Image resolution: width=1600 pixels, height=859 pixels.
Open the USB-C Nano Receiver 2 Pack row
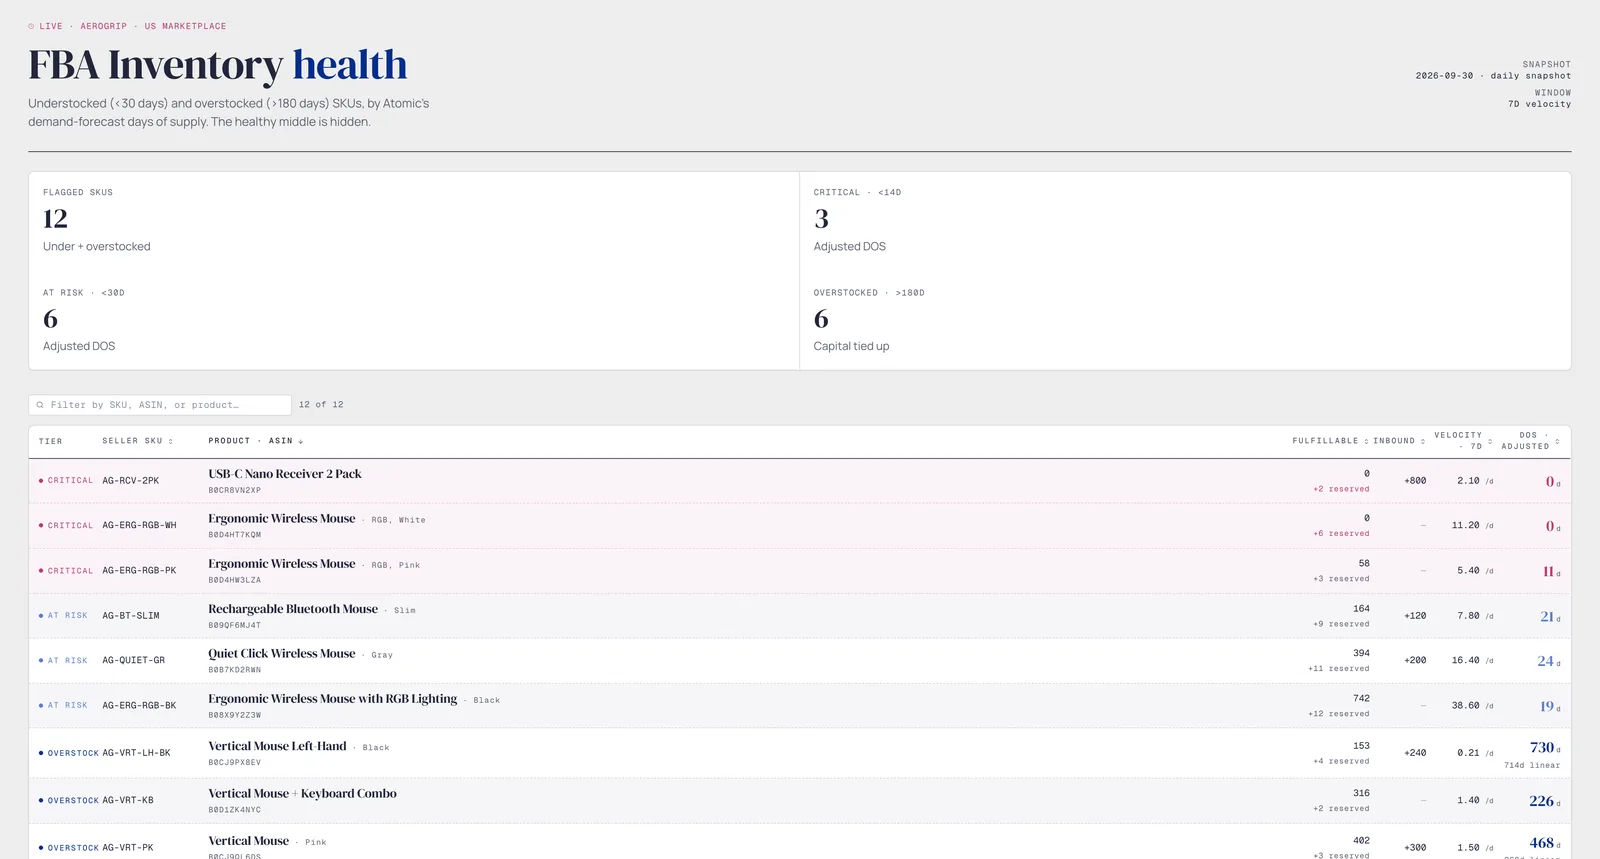click(799, 481)
